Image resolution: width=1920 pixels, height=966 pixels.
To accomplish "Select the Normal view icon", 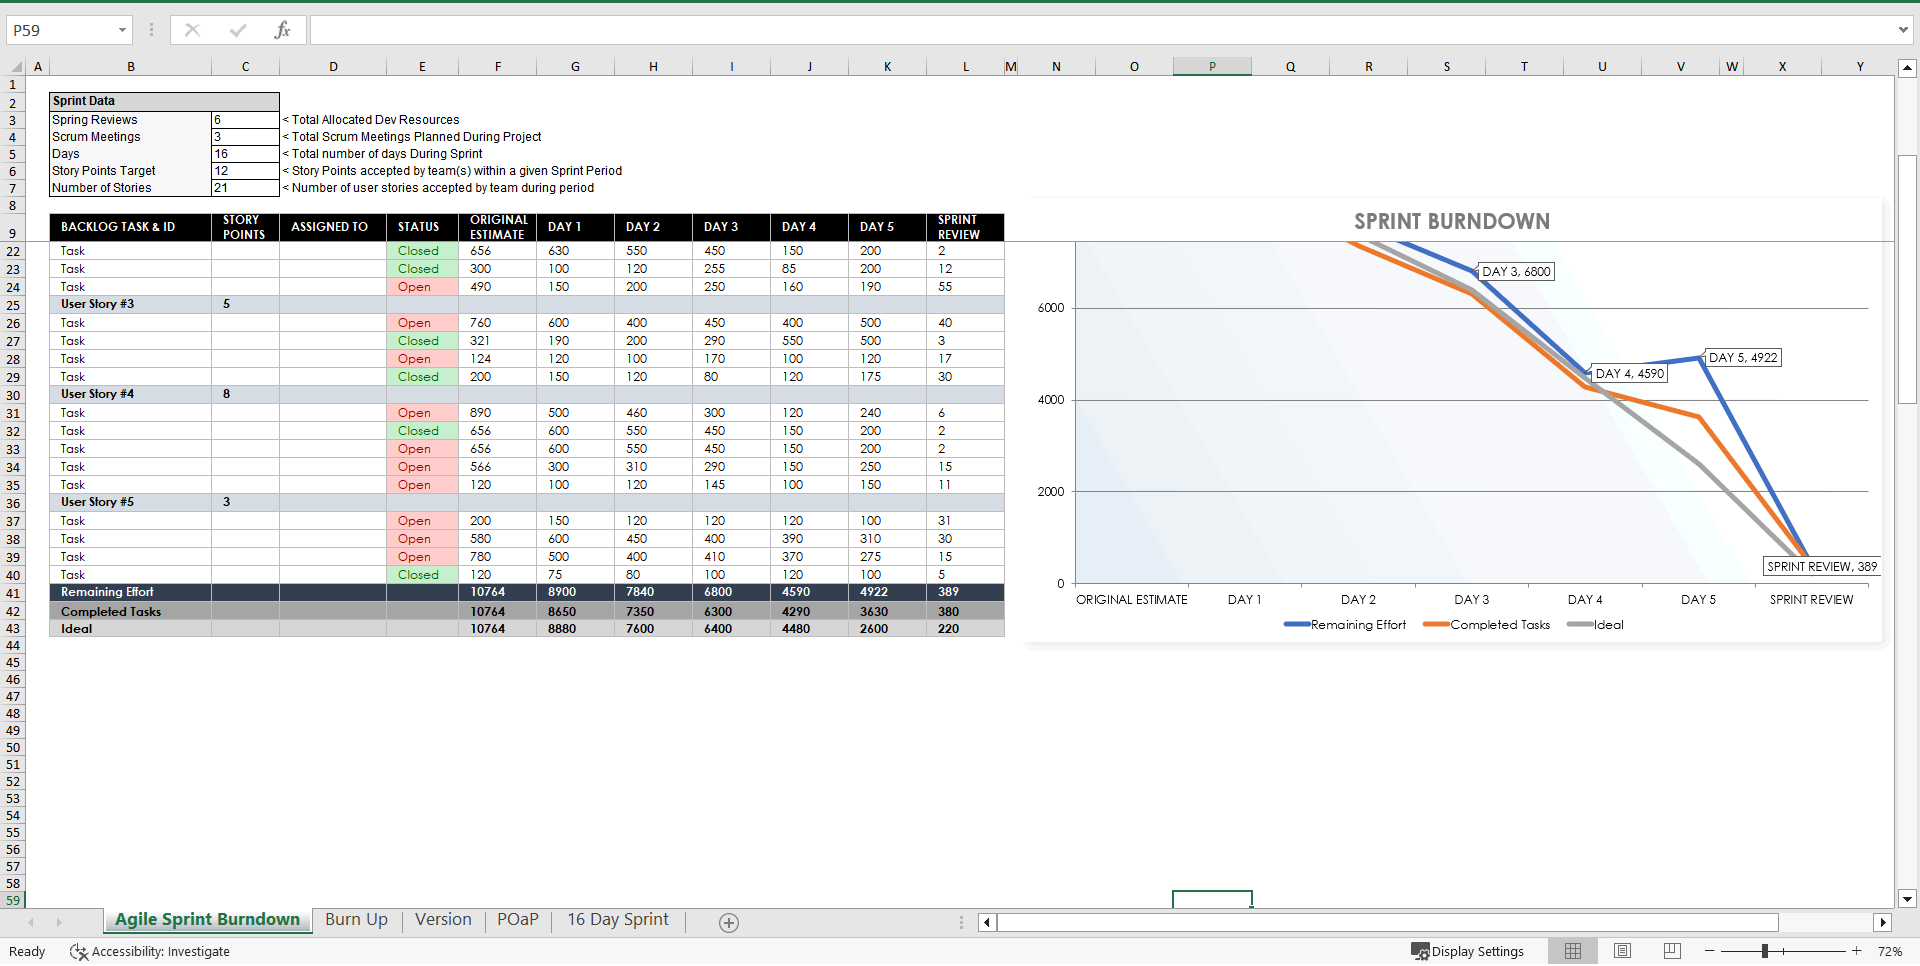I will (x=1574, y=951).
